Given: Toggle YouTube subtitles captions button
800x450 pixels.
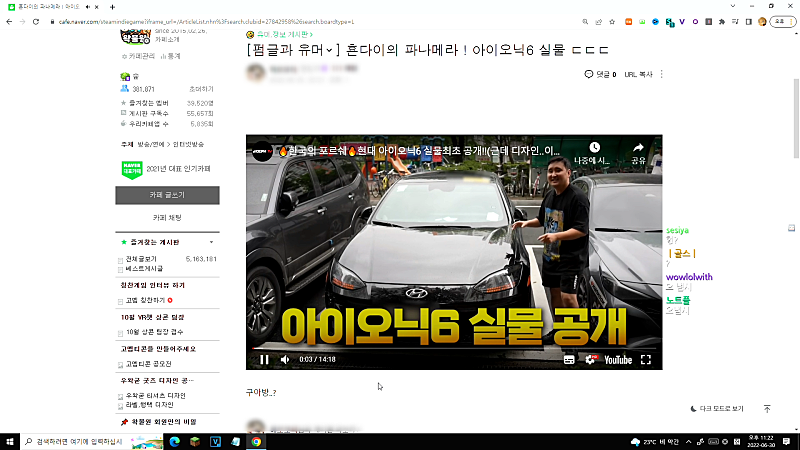Looking at the screenshot, I should coord(569,360).
